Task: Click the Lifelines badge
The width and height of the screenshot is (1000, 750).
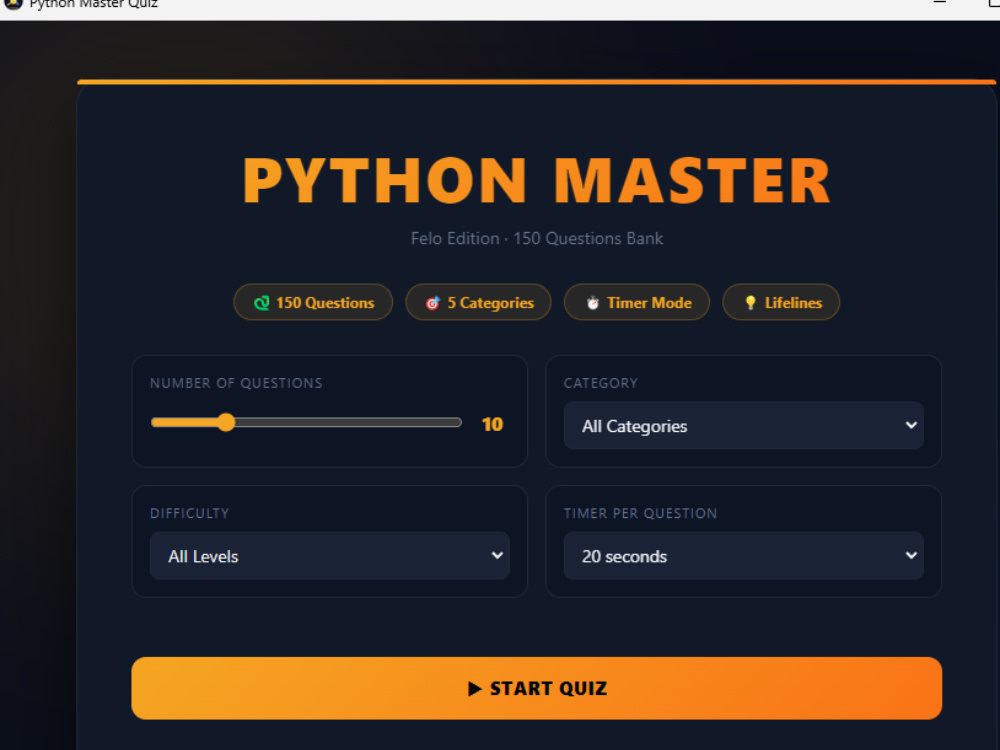Action: 781,302
